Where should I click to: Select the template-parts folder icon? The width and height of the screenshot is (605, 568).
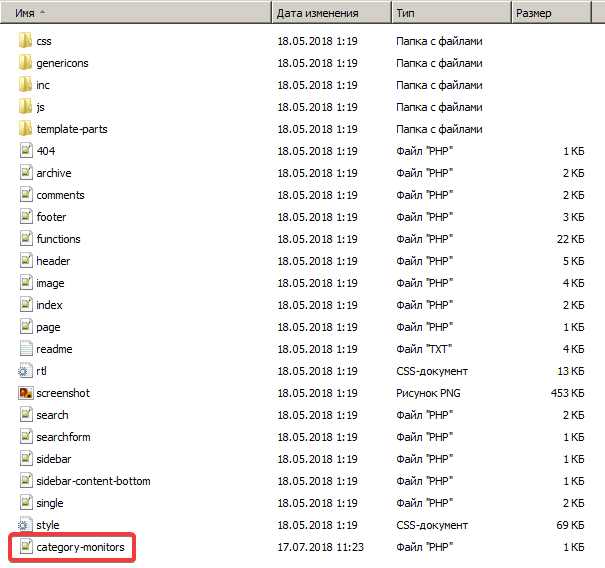[x=25, y=128]
